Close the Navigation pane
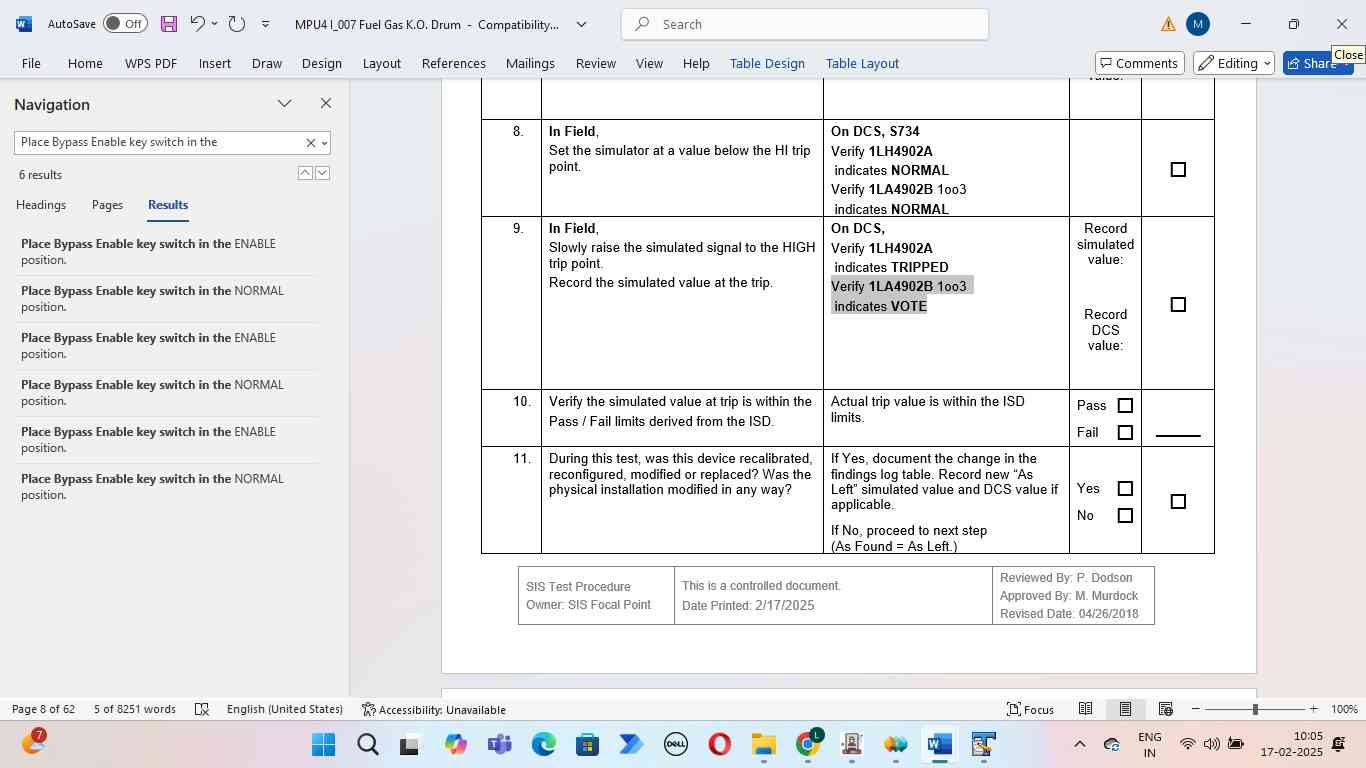Image resolution: width=1366 pixels, height=768 pixels. (325, 104)
